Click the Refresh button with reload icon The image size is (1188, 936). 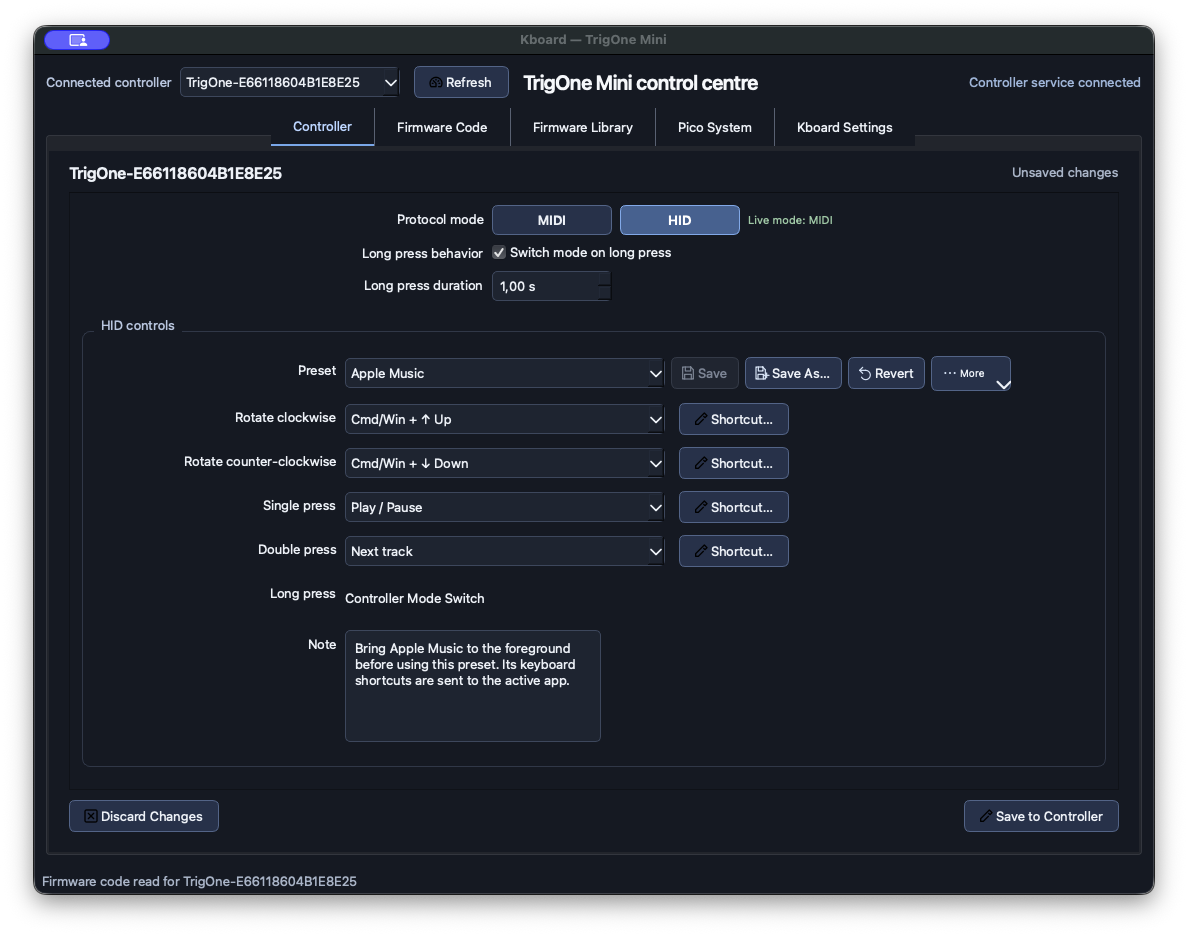(461, 83)
